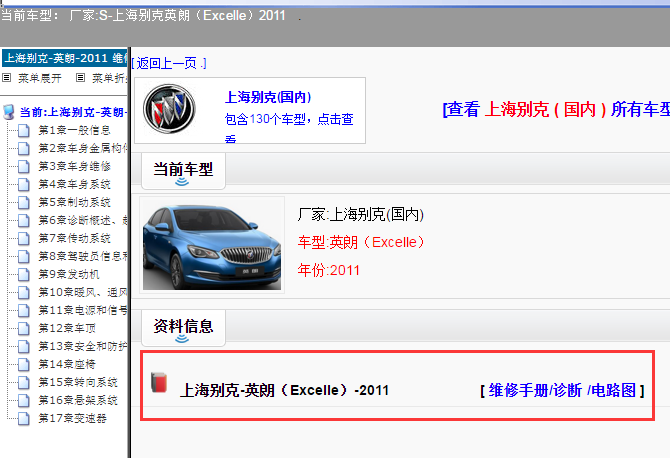This screenshot has height=458, width=670.
Task: Click the Buick logo thumbnail
Action: click(169, 109)
